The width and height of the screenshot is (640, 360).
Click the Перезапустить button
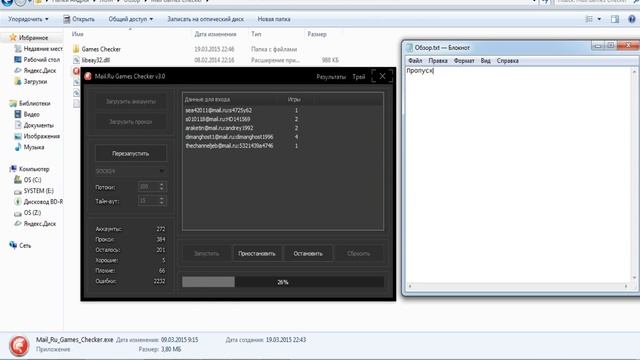point(131,154)
